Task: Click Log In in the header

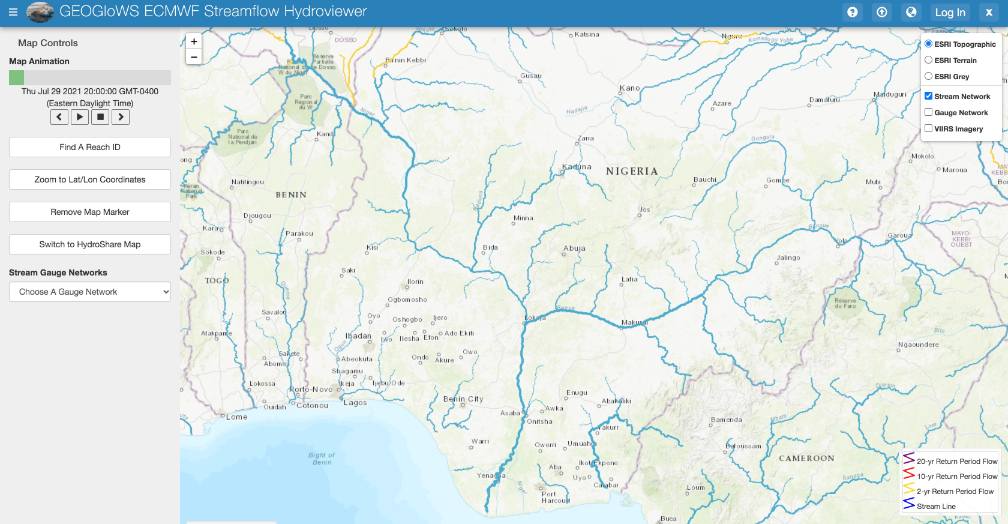Action: click(x=949, y=12)
